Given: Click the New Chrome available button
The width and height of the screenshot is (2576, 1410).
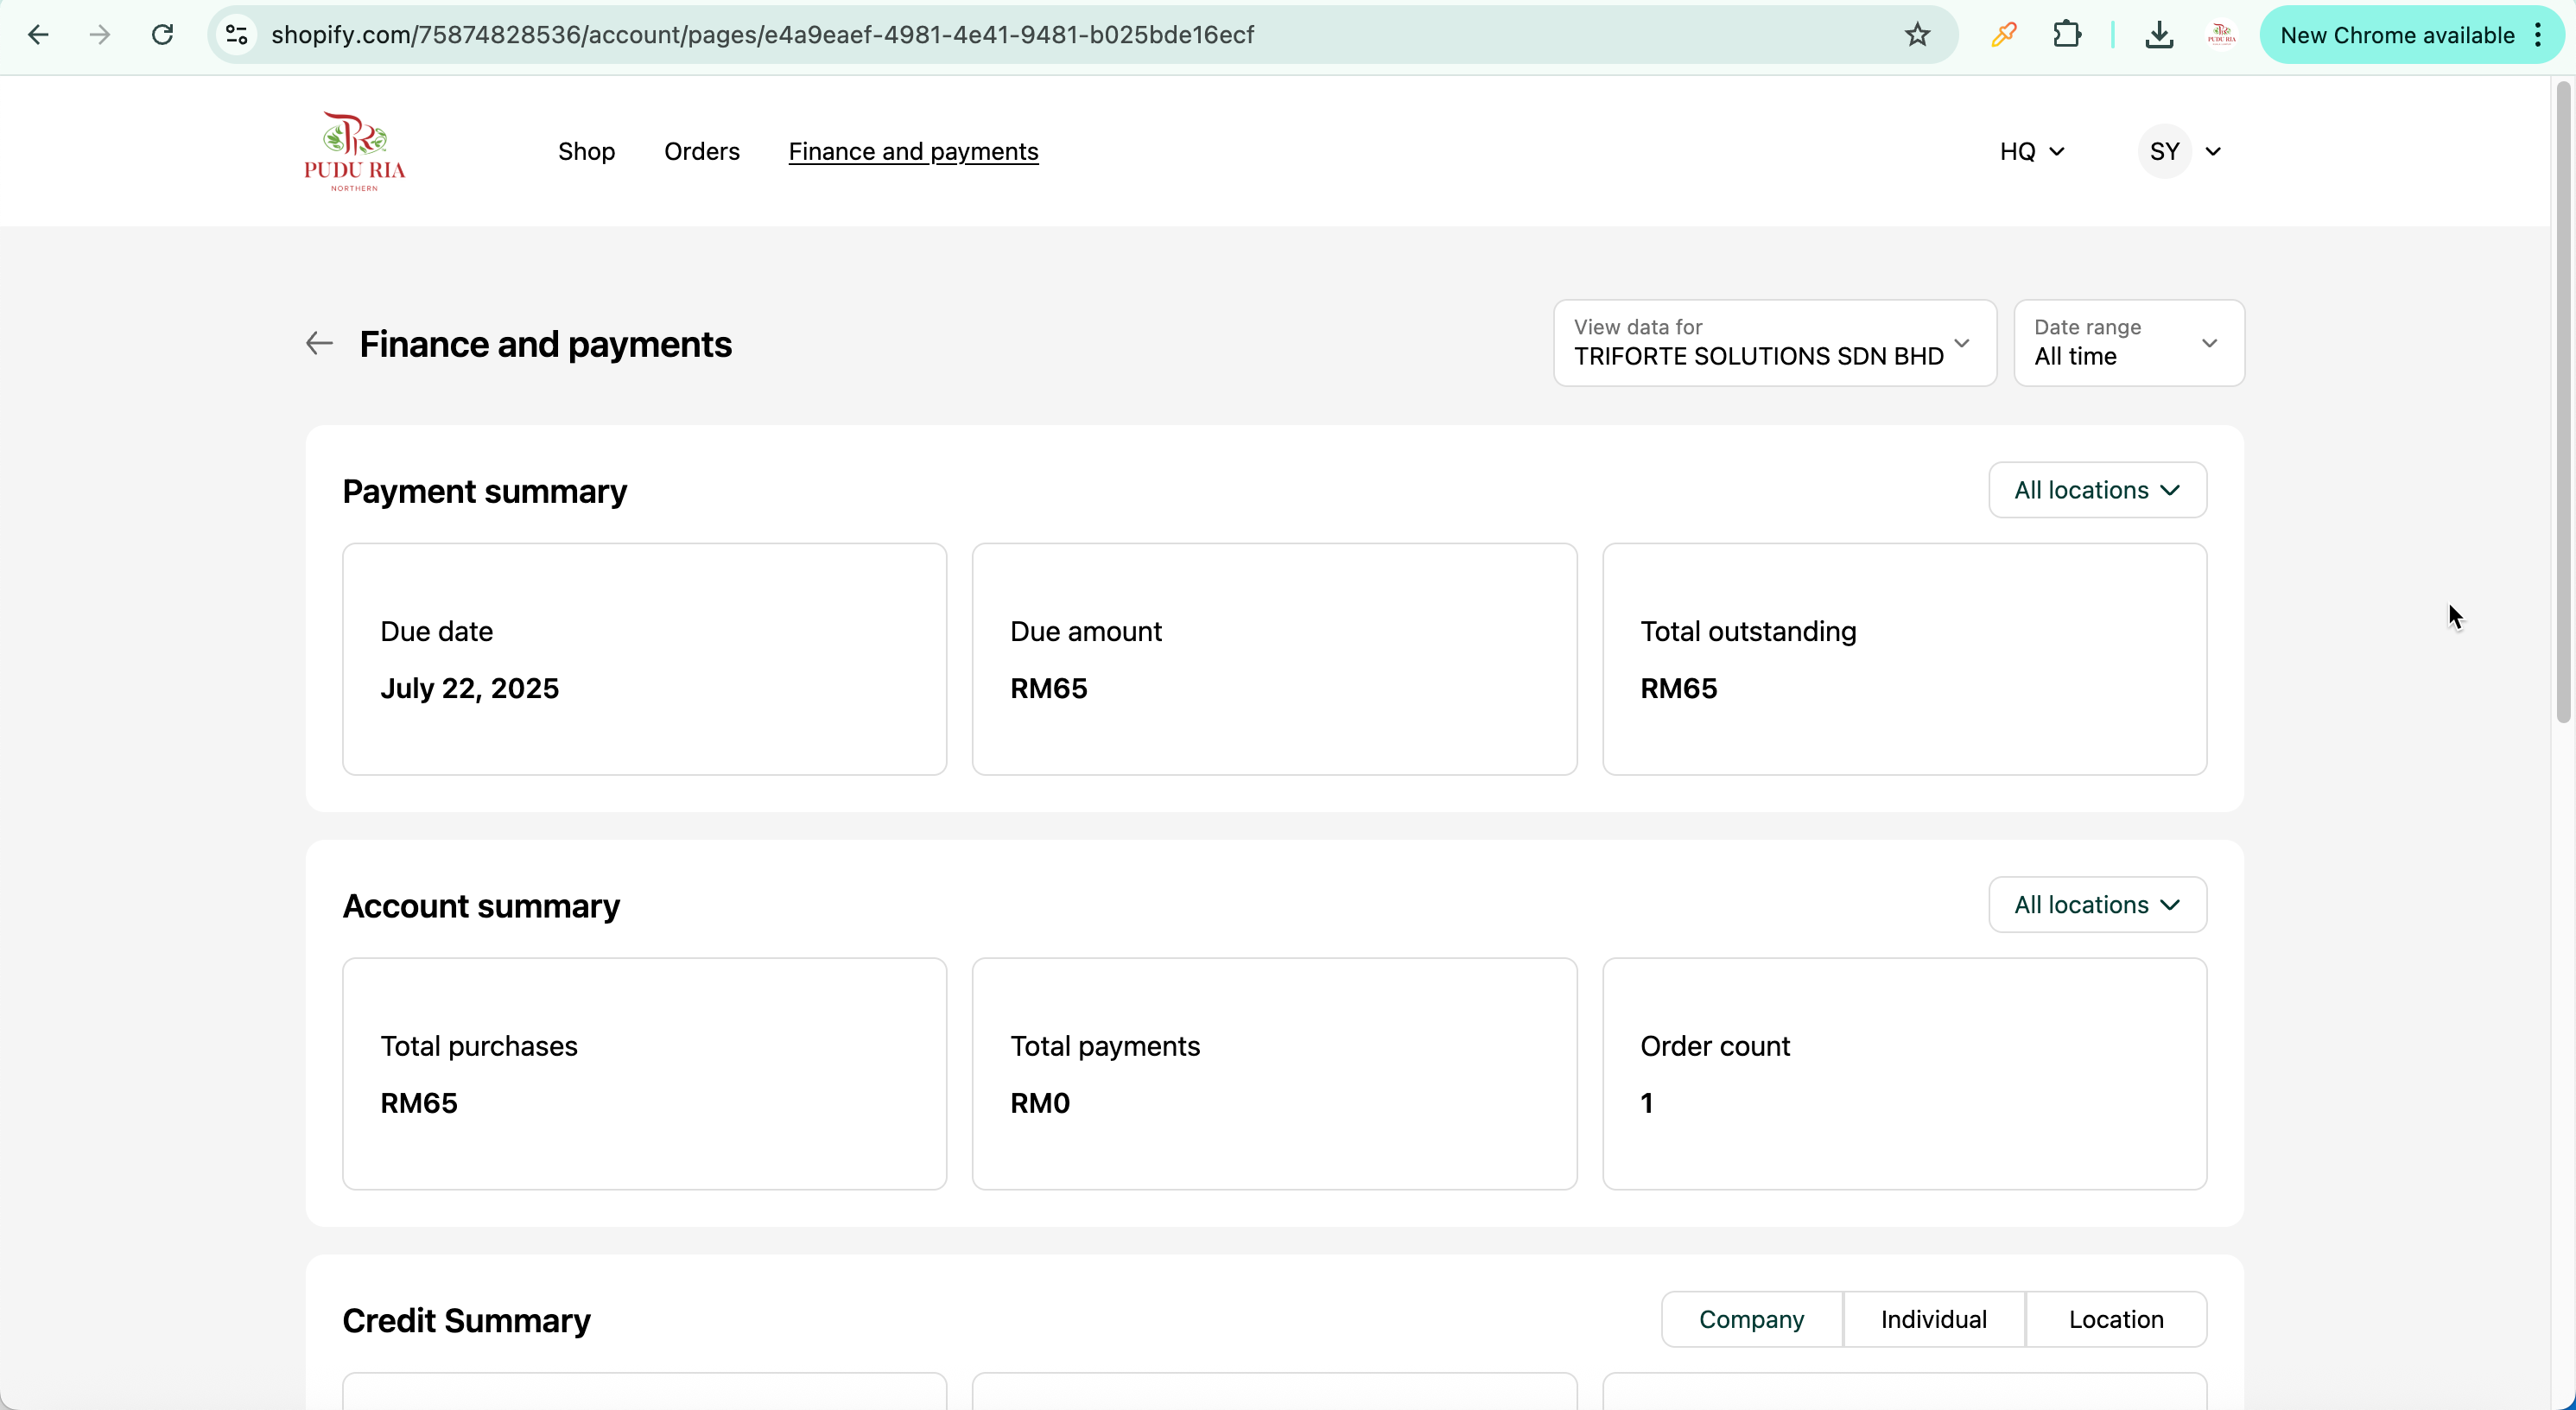Looking at the screenshot, I should tap(2397, 35).
